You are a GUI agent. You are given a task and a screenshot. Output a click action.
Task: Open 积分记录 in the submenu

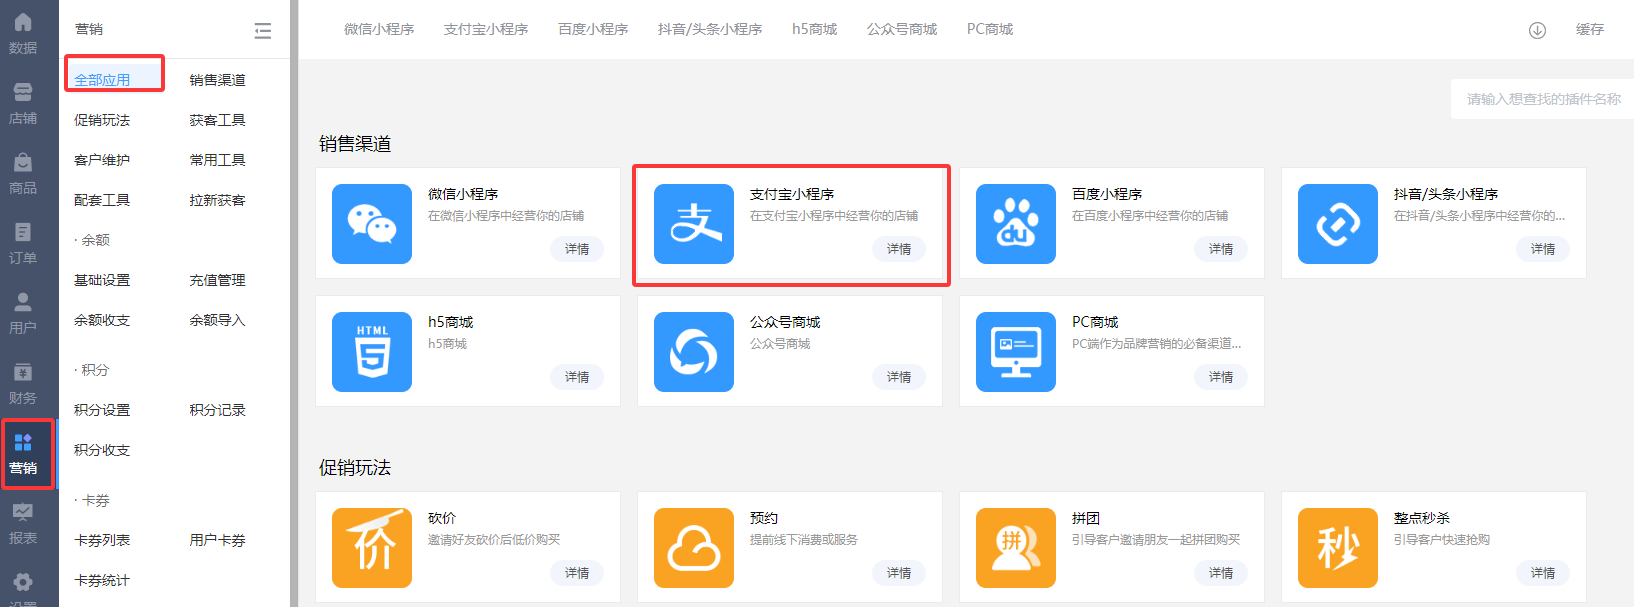click(x=218, y=410)
